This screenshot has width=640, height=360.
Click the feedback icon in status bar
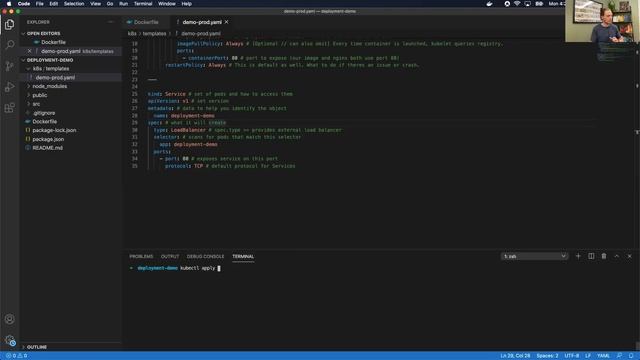[x=619, y=356]
